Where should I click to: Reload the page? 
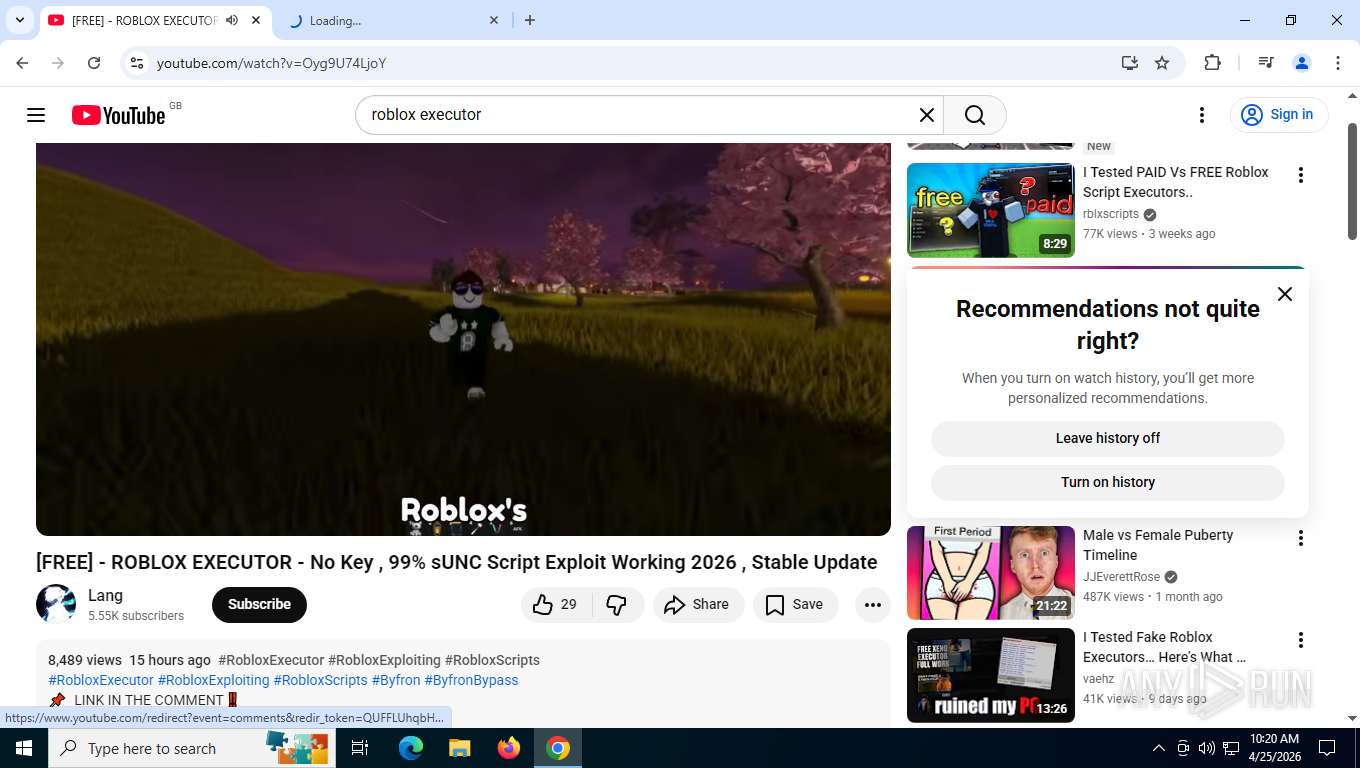click(94, 63)
